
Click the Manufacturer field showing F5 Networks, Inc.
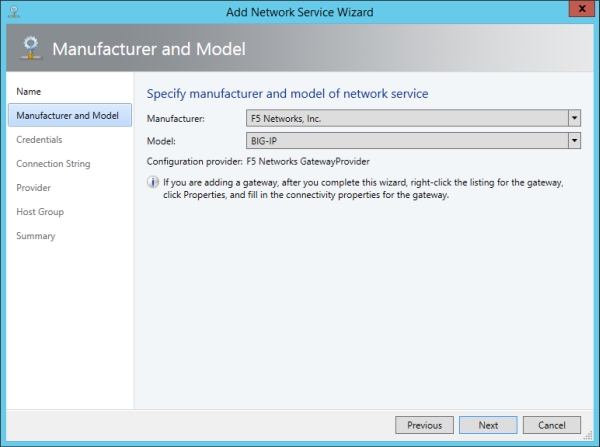pos(405,117)
